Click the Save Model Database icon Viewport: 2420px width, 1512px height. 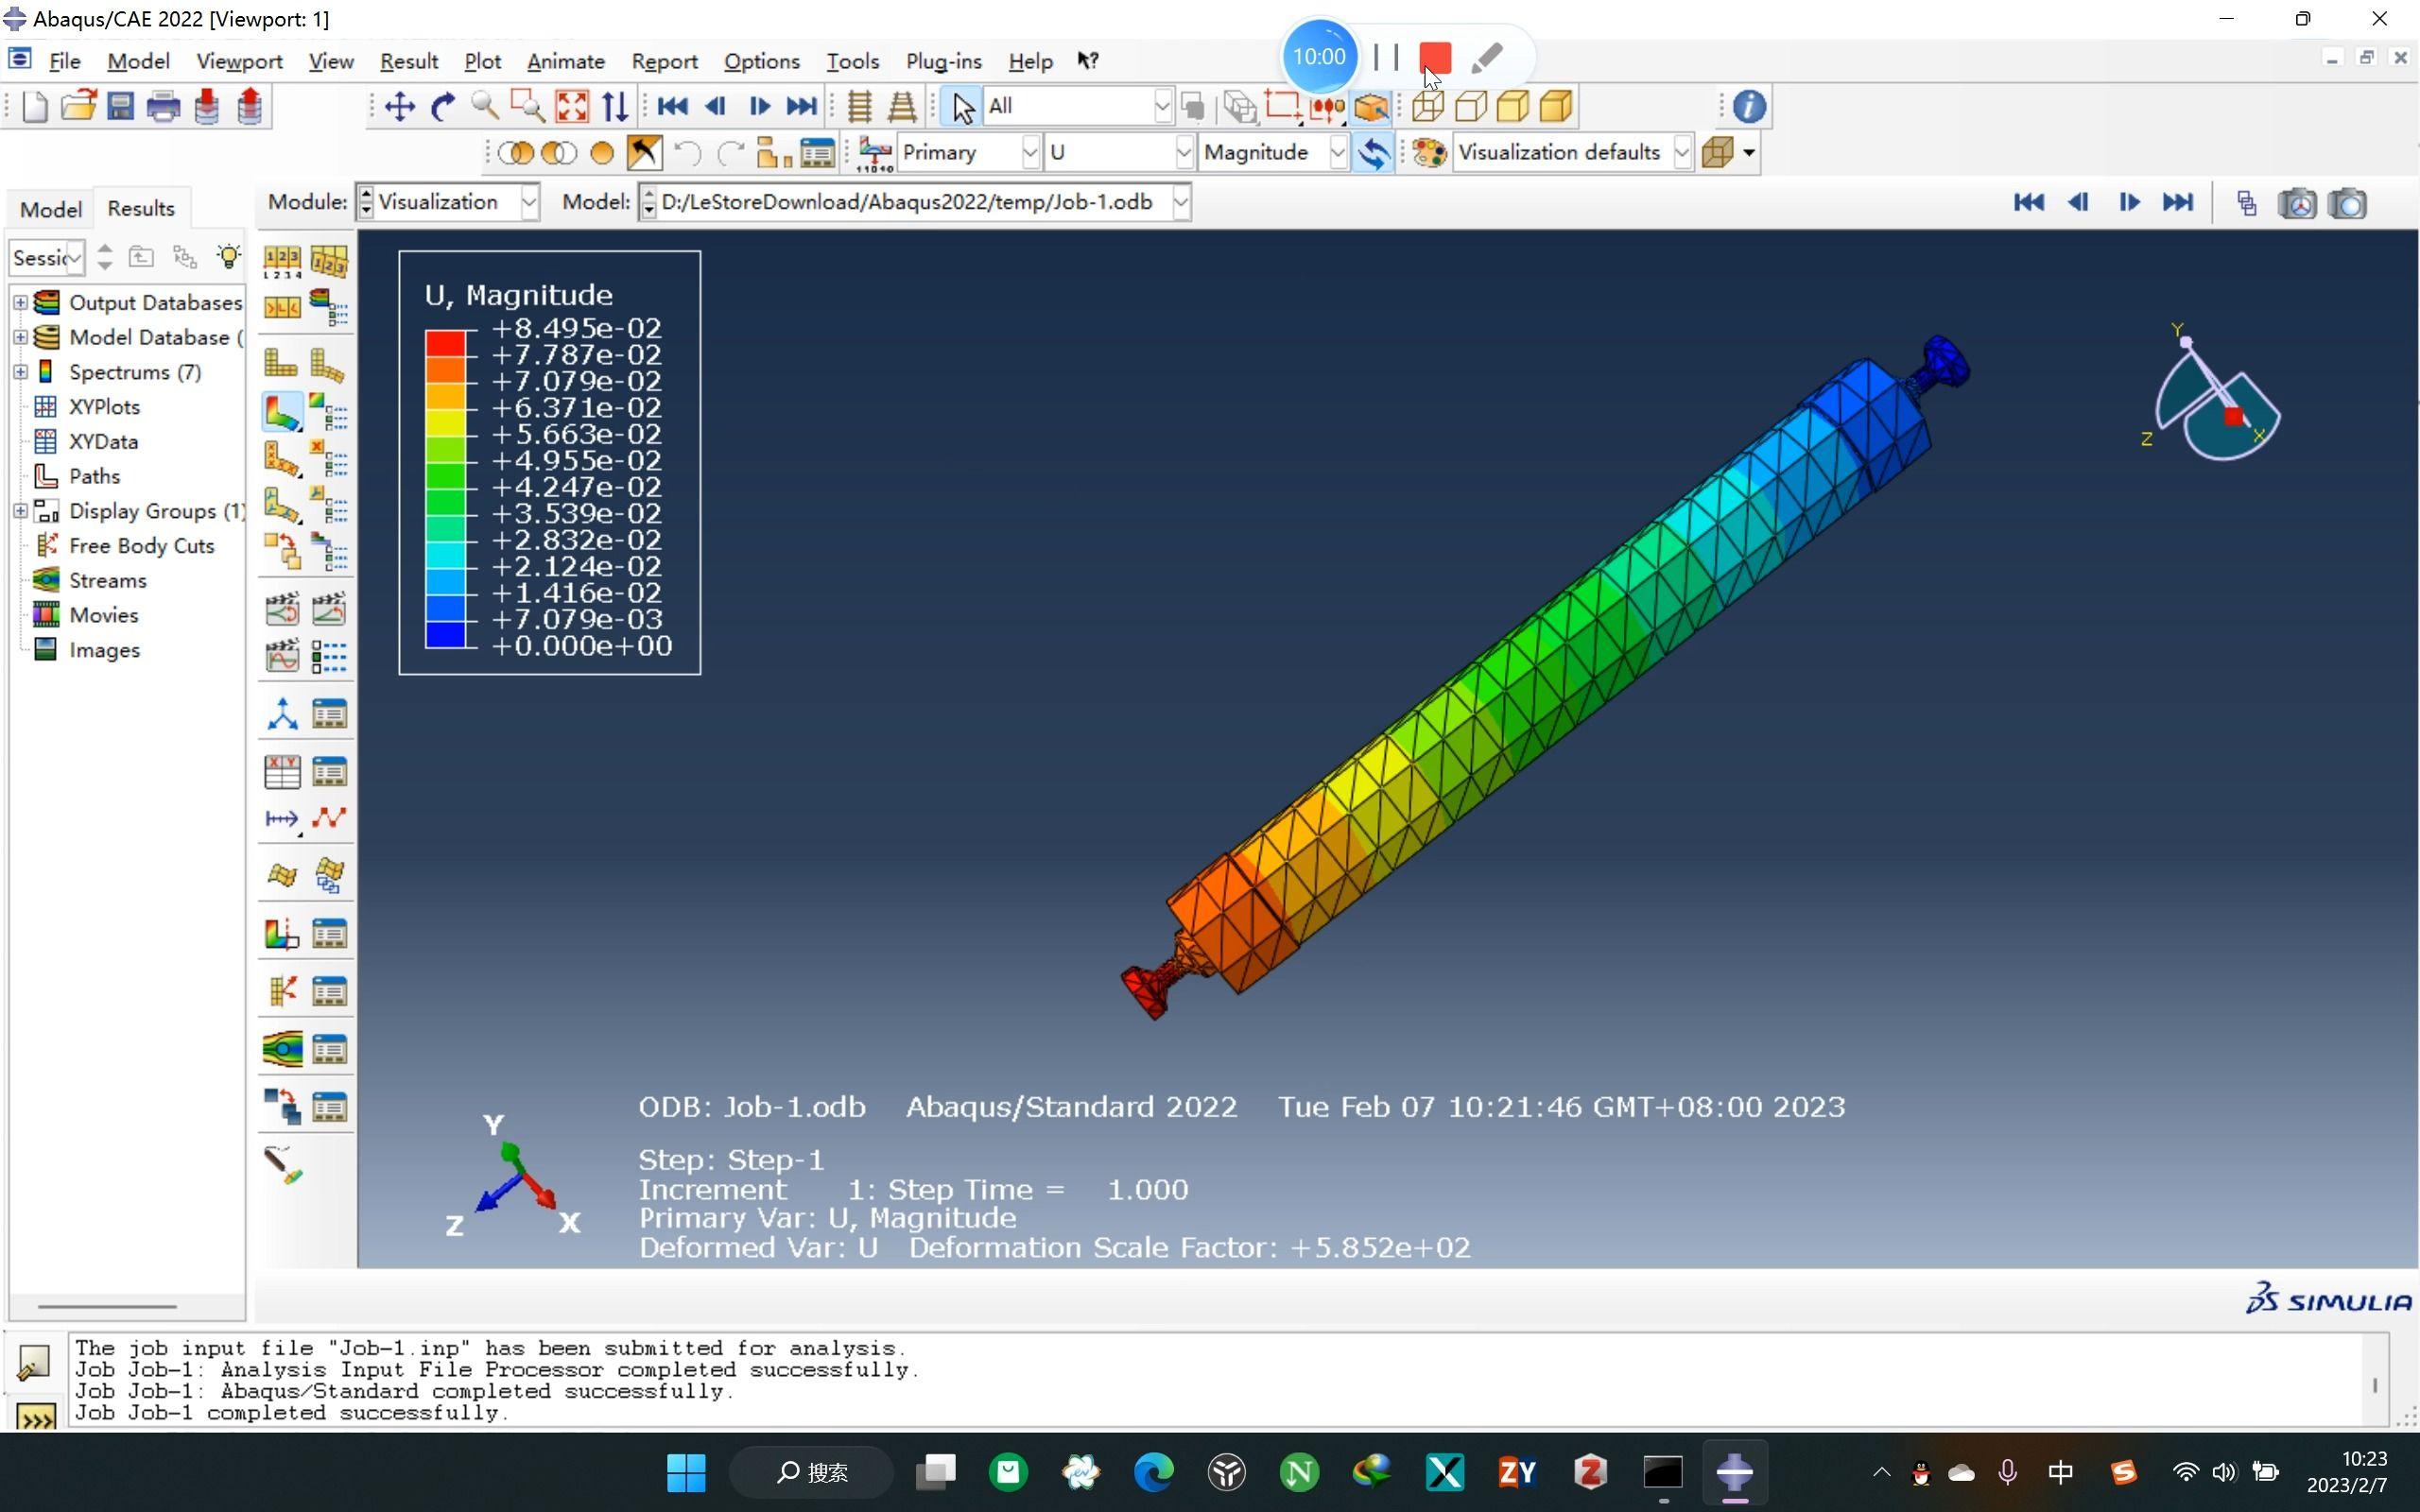tap(120, 106)
